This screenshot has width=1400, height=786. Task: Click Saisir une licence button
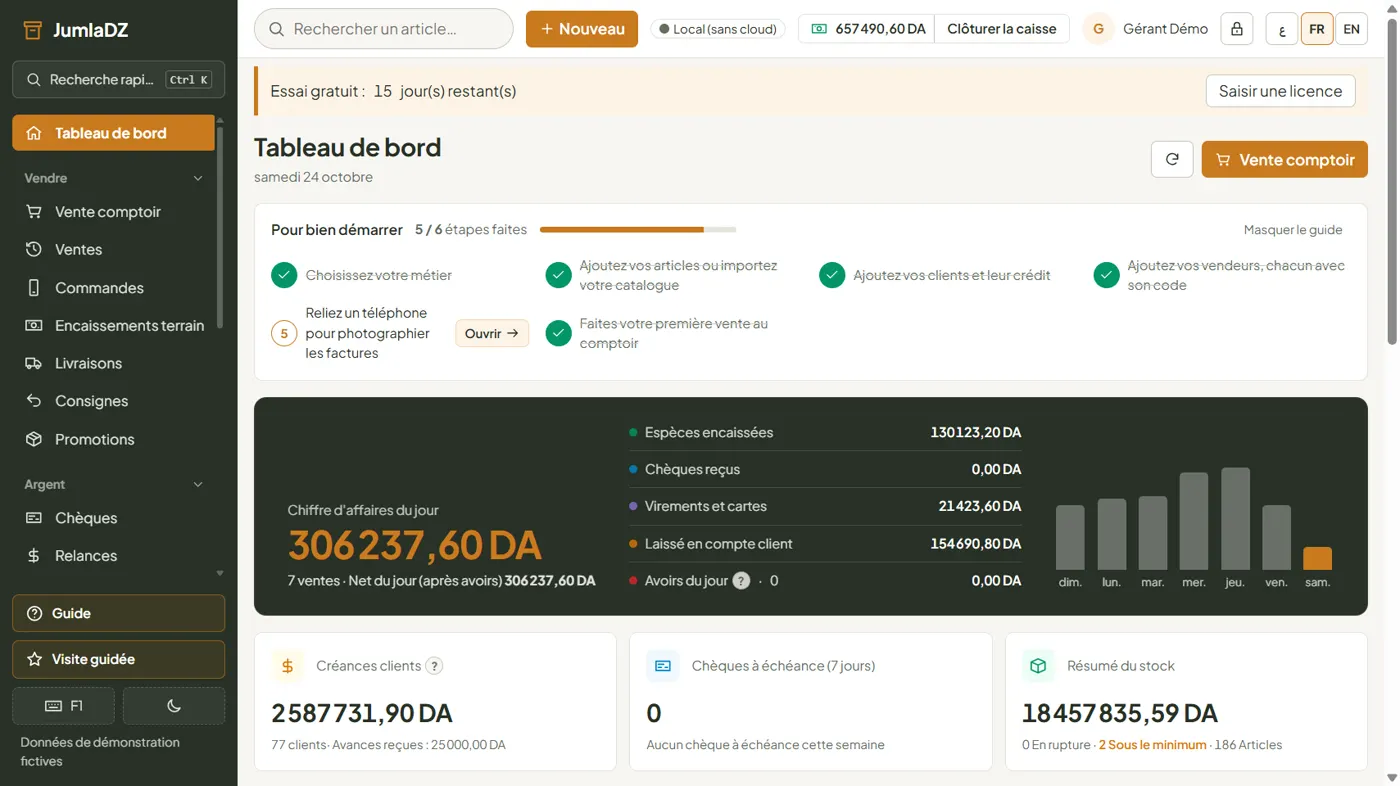click(1280, 91)
